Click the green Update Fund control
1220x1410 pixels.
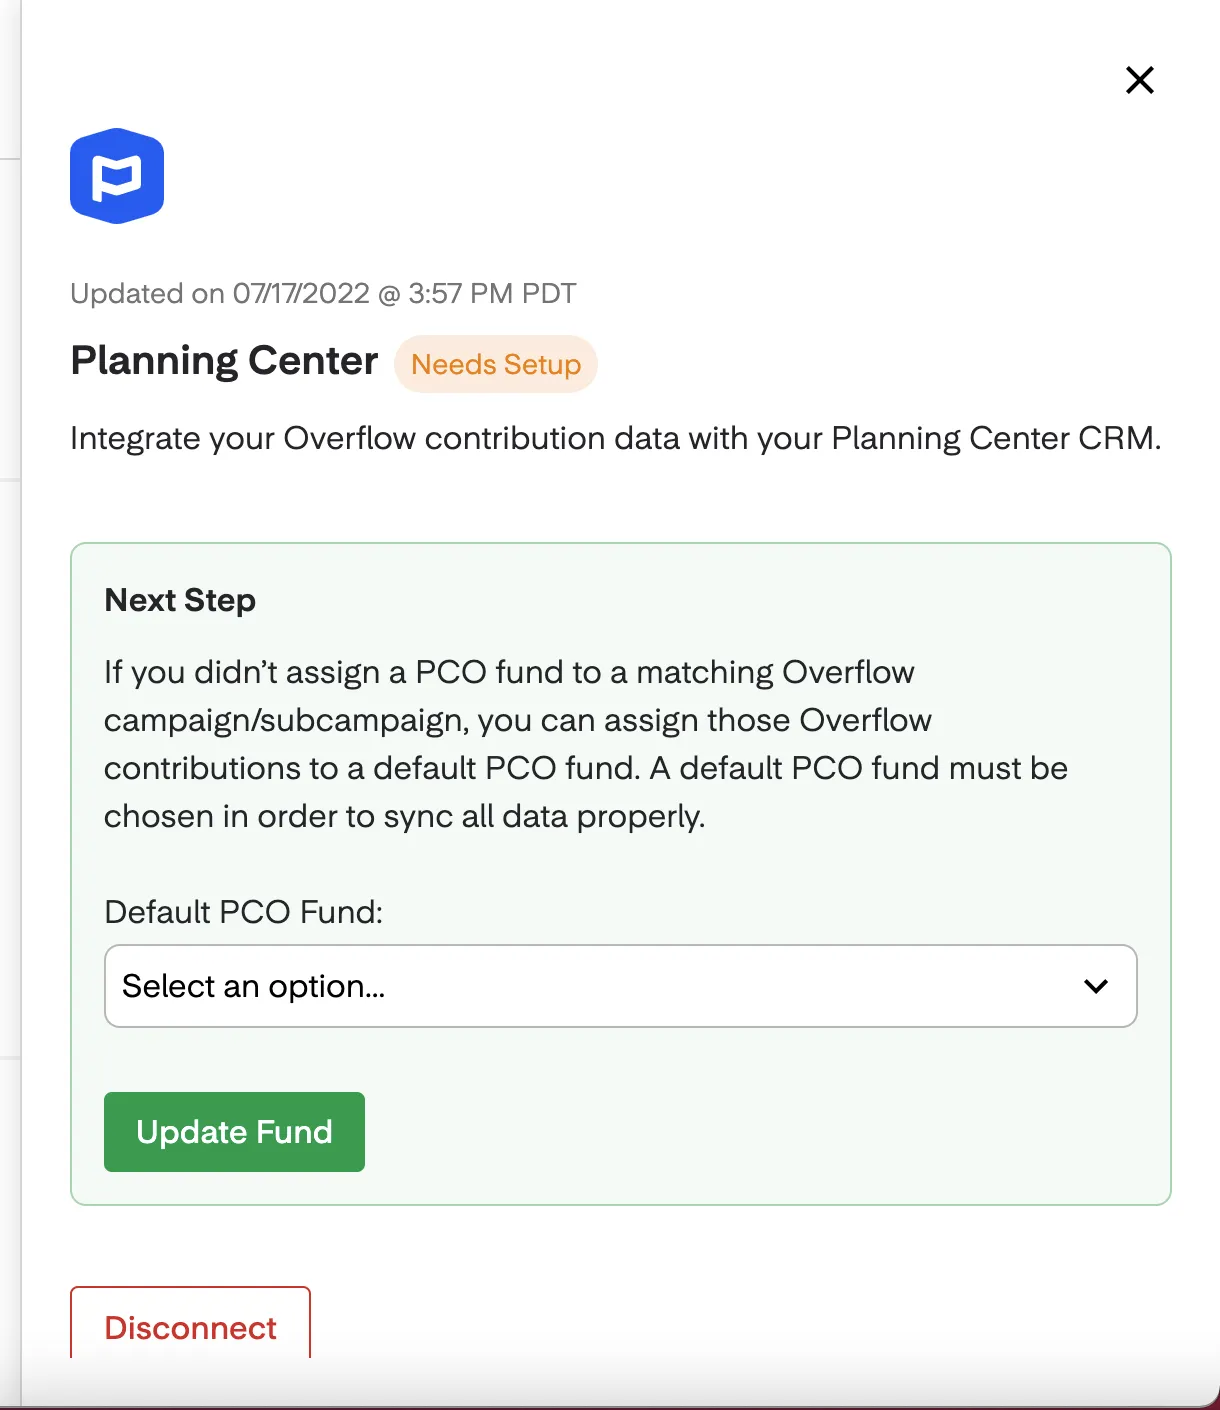pos(234,1131)
